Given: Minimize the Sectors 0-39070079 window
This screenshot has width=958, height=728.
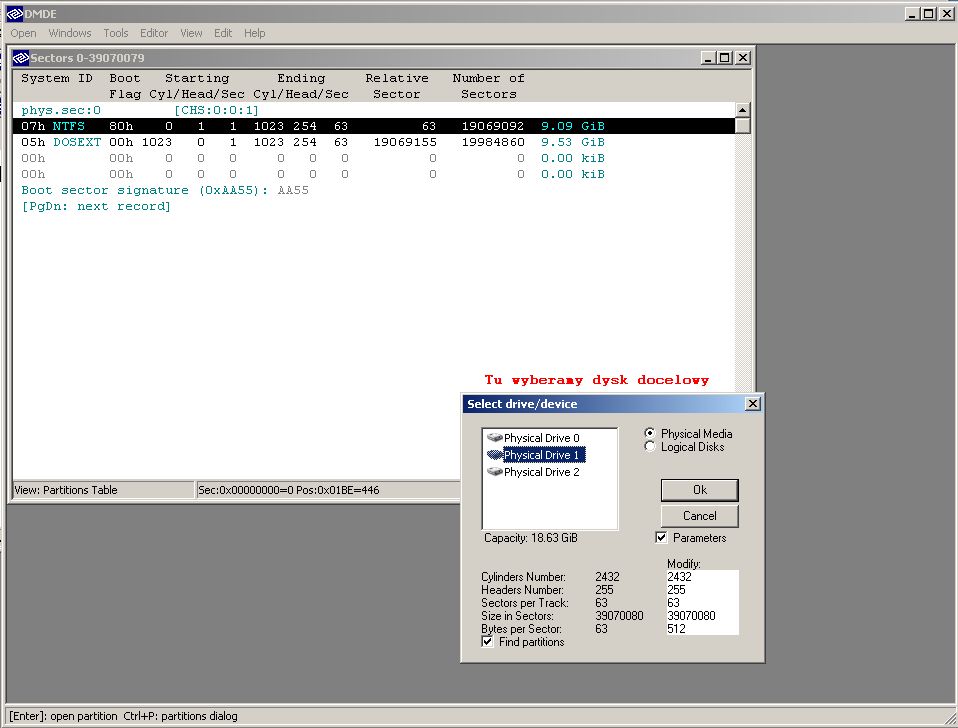Looking at the screenshot, I should pos(708,58).
